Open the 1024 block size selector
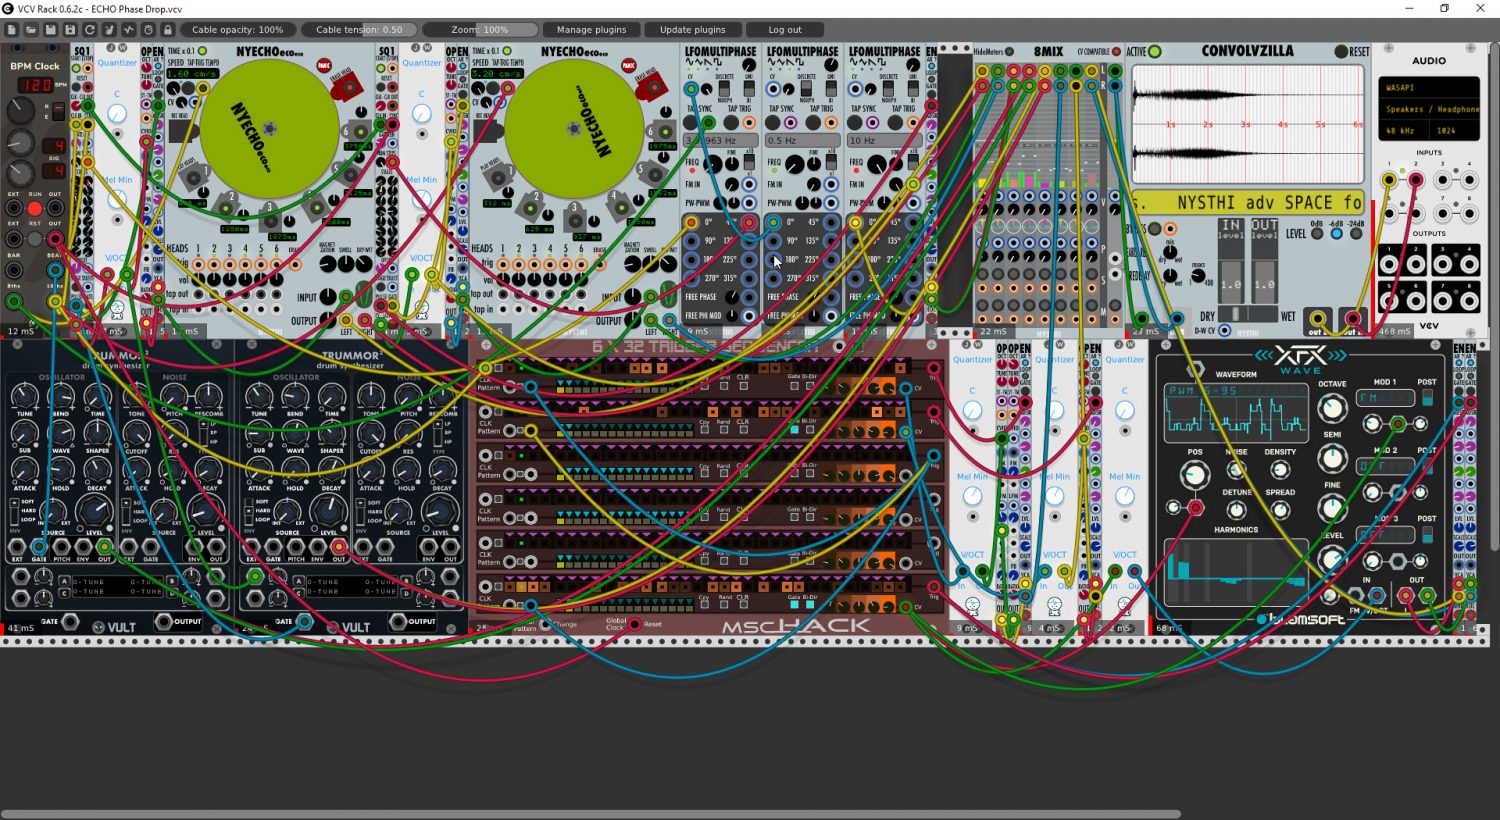The height and width of the screenshot is (820, 1500). (1453, 131)
